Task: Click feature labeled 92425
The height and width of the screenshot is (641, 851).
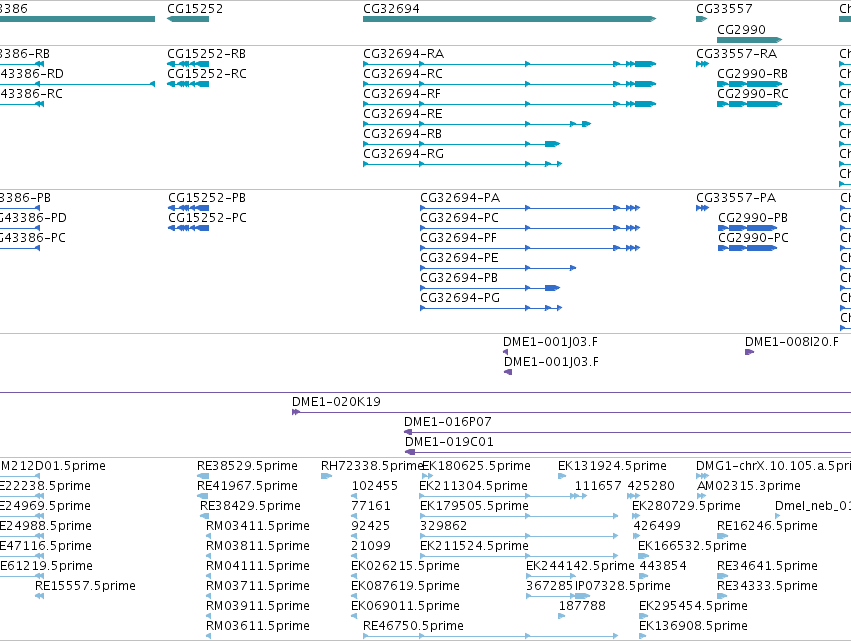Action: (x=371, y=526)
